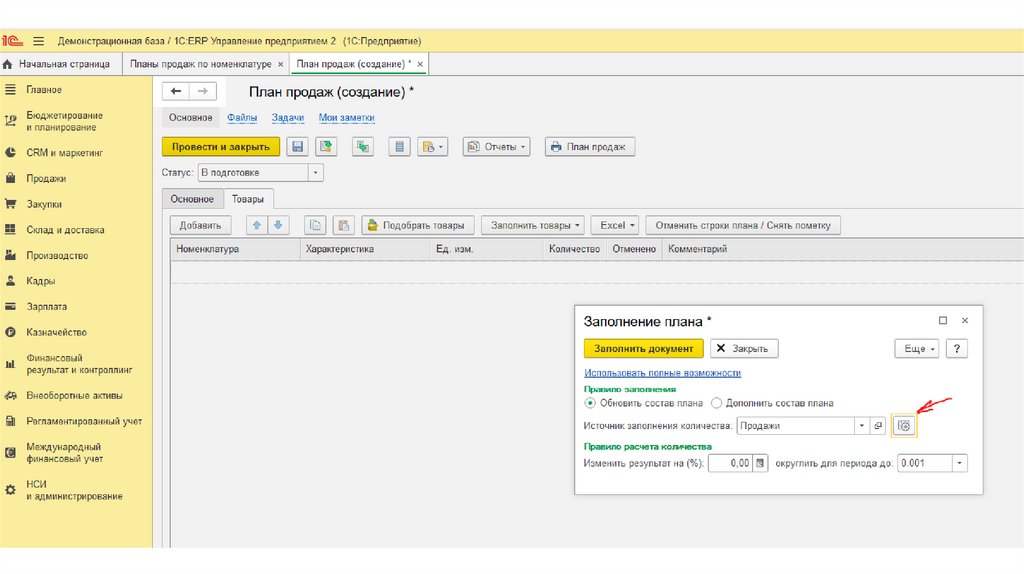
Task: Select 'Дополнить состав плана' radio button
Action: coord(716,403)
